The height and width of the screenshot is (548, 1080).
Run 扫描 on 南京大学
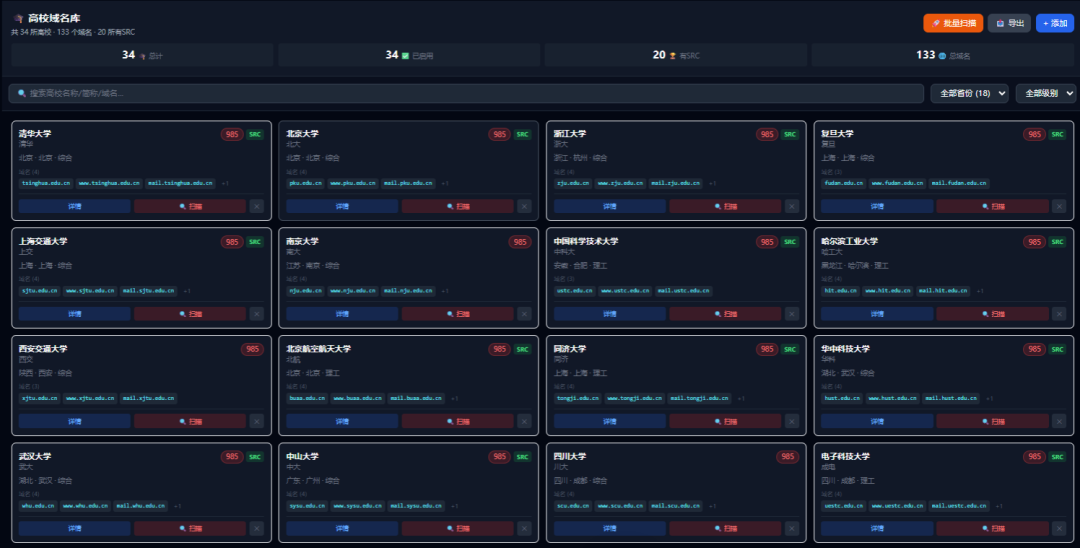[x=457, y=313]
